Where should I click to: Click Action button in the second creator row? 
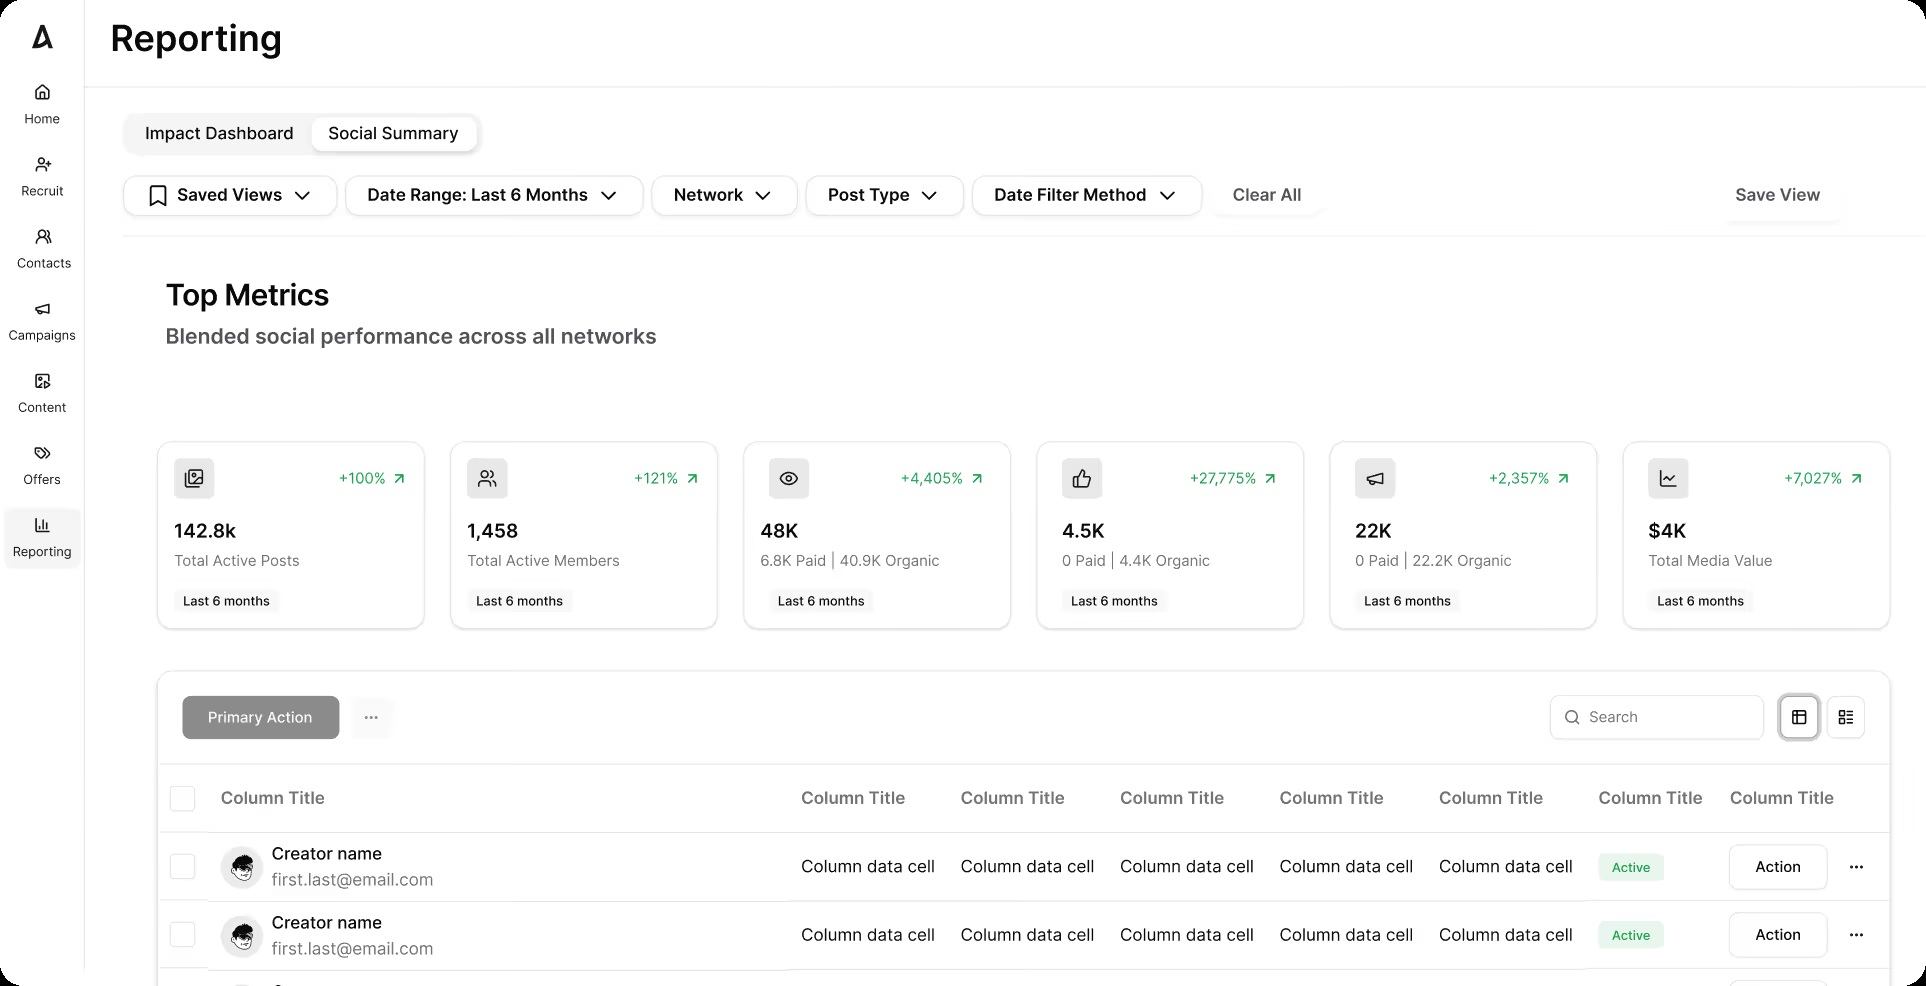click(x=1778, y=935)
